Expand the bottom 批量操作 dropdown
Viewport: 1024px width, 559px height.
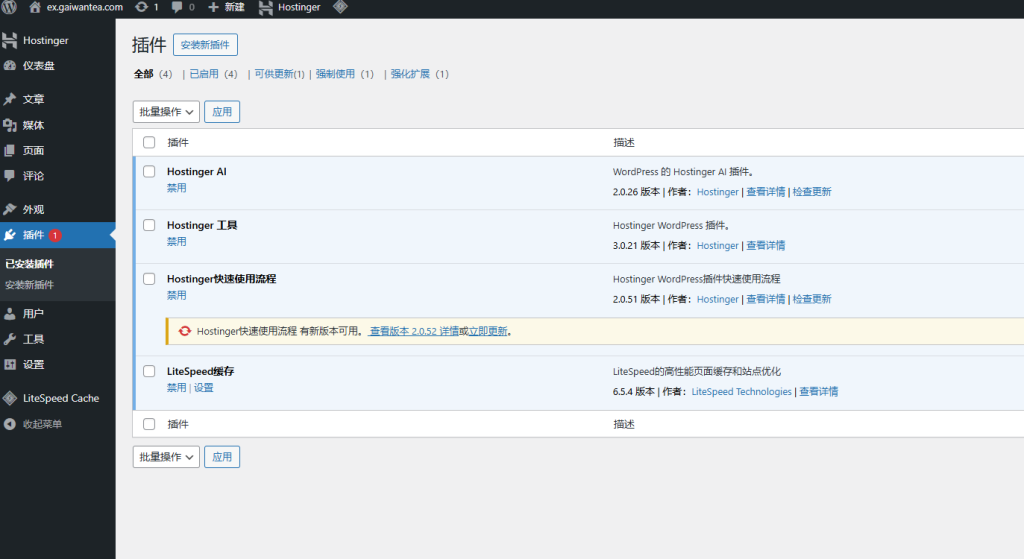(x=166, y=457)
